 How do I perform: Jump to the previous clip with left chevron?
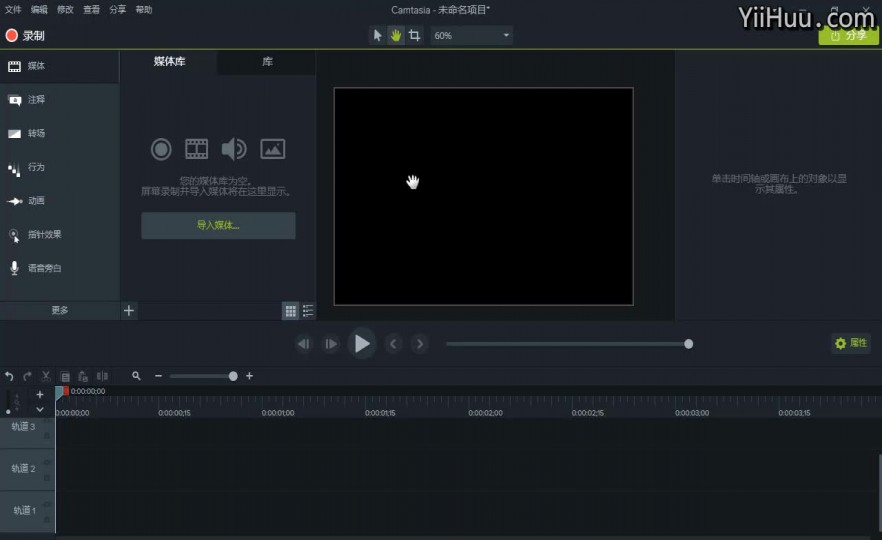point(393,344)
